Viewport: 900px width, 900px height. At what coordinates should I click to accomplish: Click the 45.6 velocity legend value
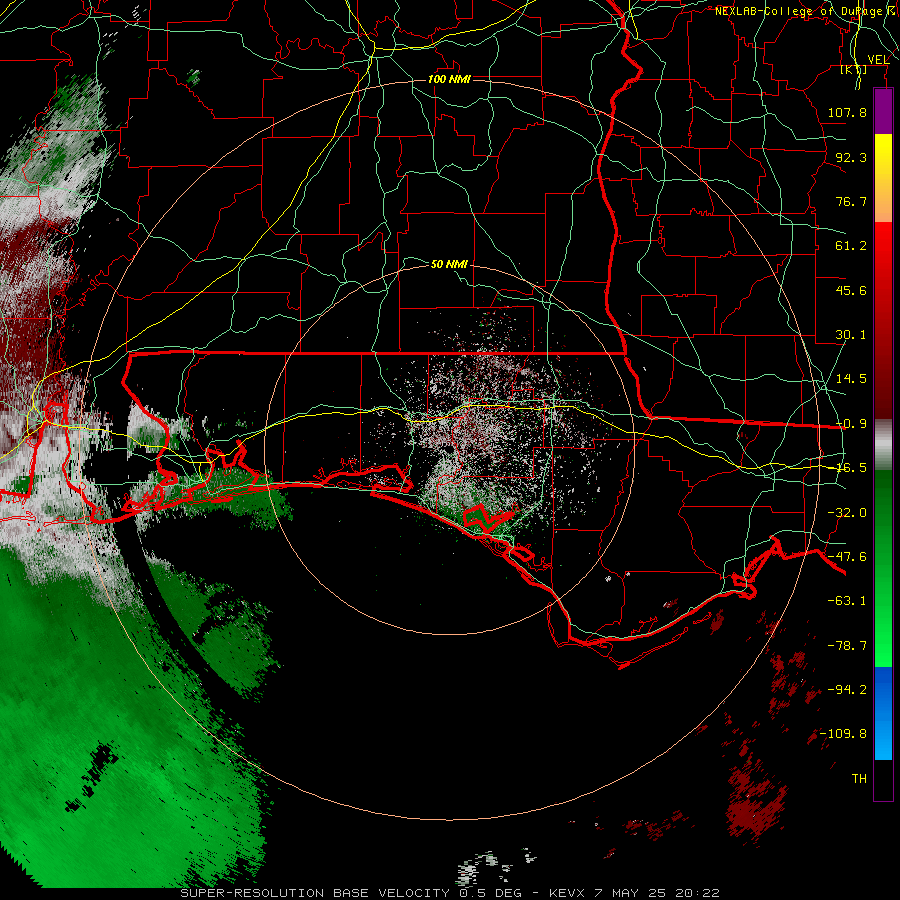pos(851,290)
